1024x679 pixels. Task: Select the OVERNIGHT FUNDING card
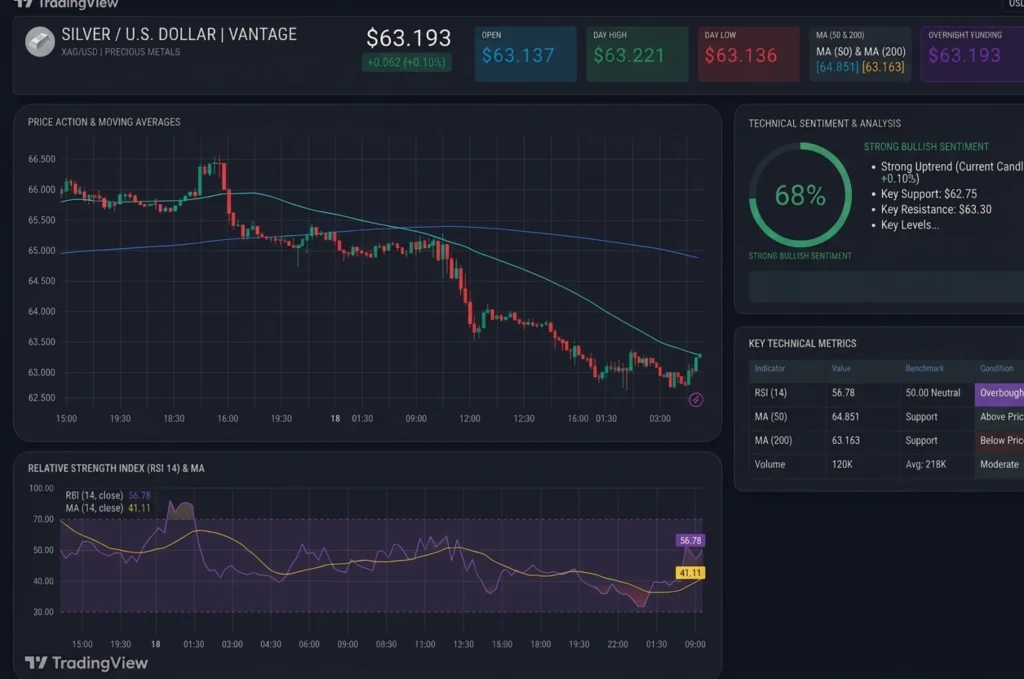(x=972, y=54)
